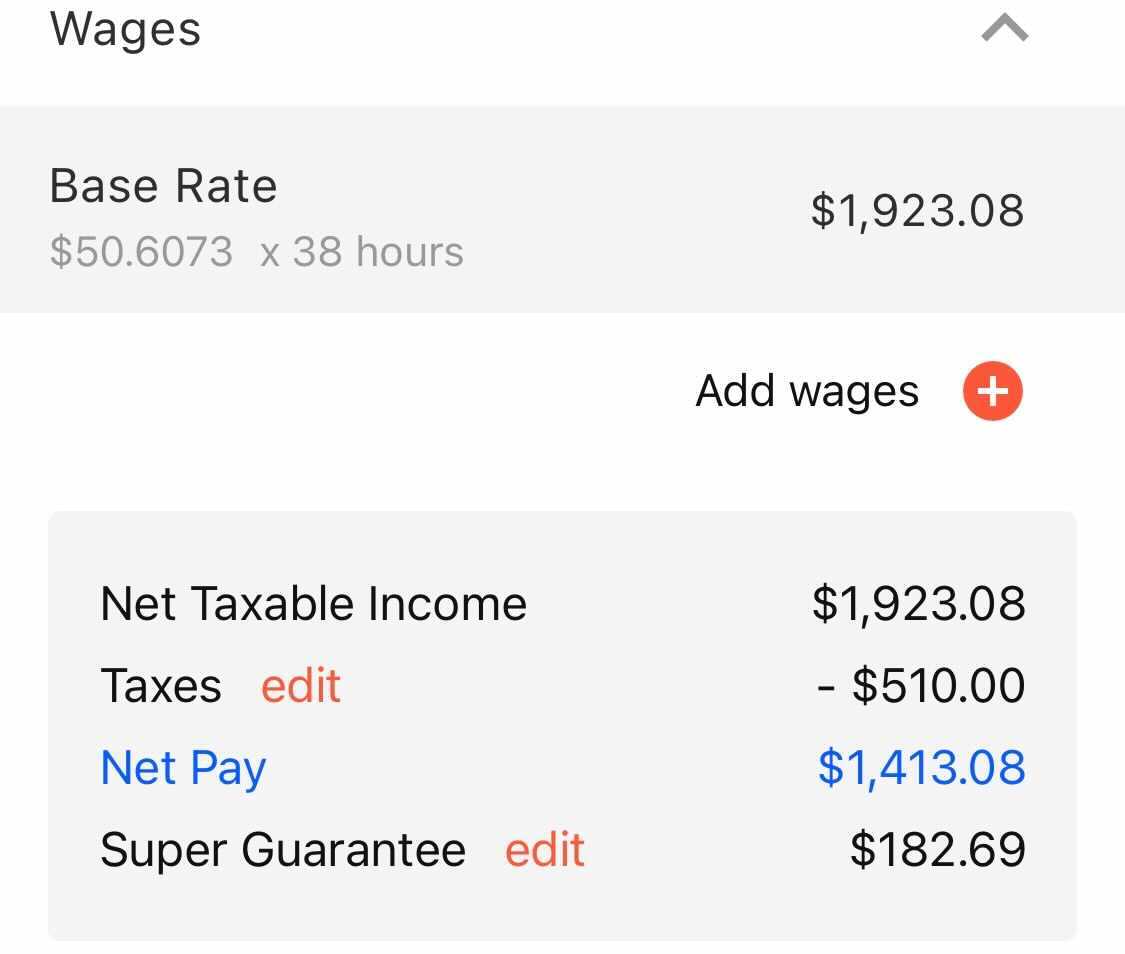This screenshot has width=1125, height=954.
Task: Click the Base Rate total $1,923.08
Action: (917, 211)
